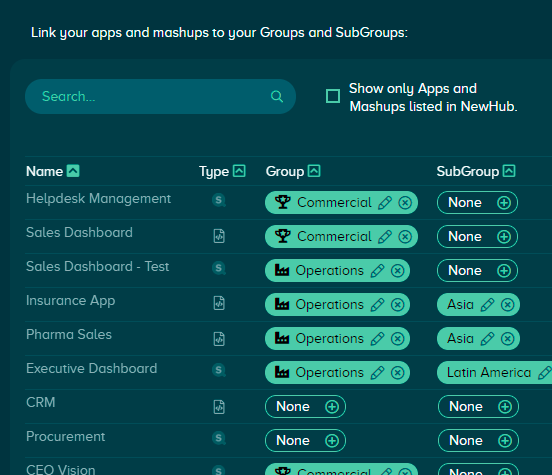Click the search magnifier icon
This screenshot has width=552, height=475.
[277, 96]
